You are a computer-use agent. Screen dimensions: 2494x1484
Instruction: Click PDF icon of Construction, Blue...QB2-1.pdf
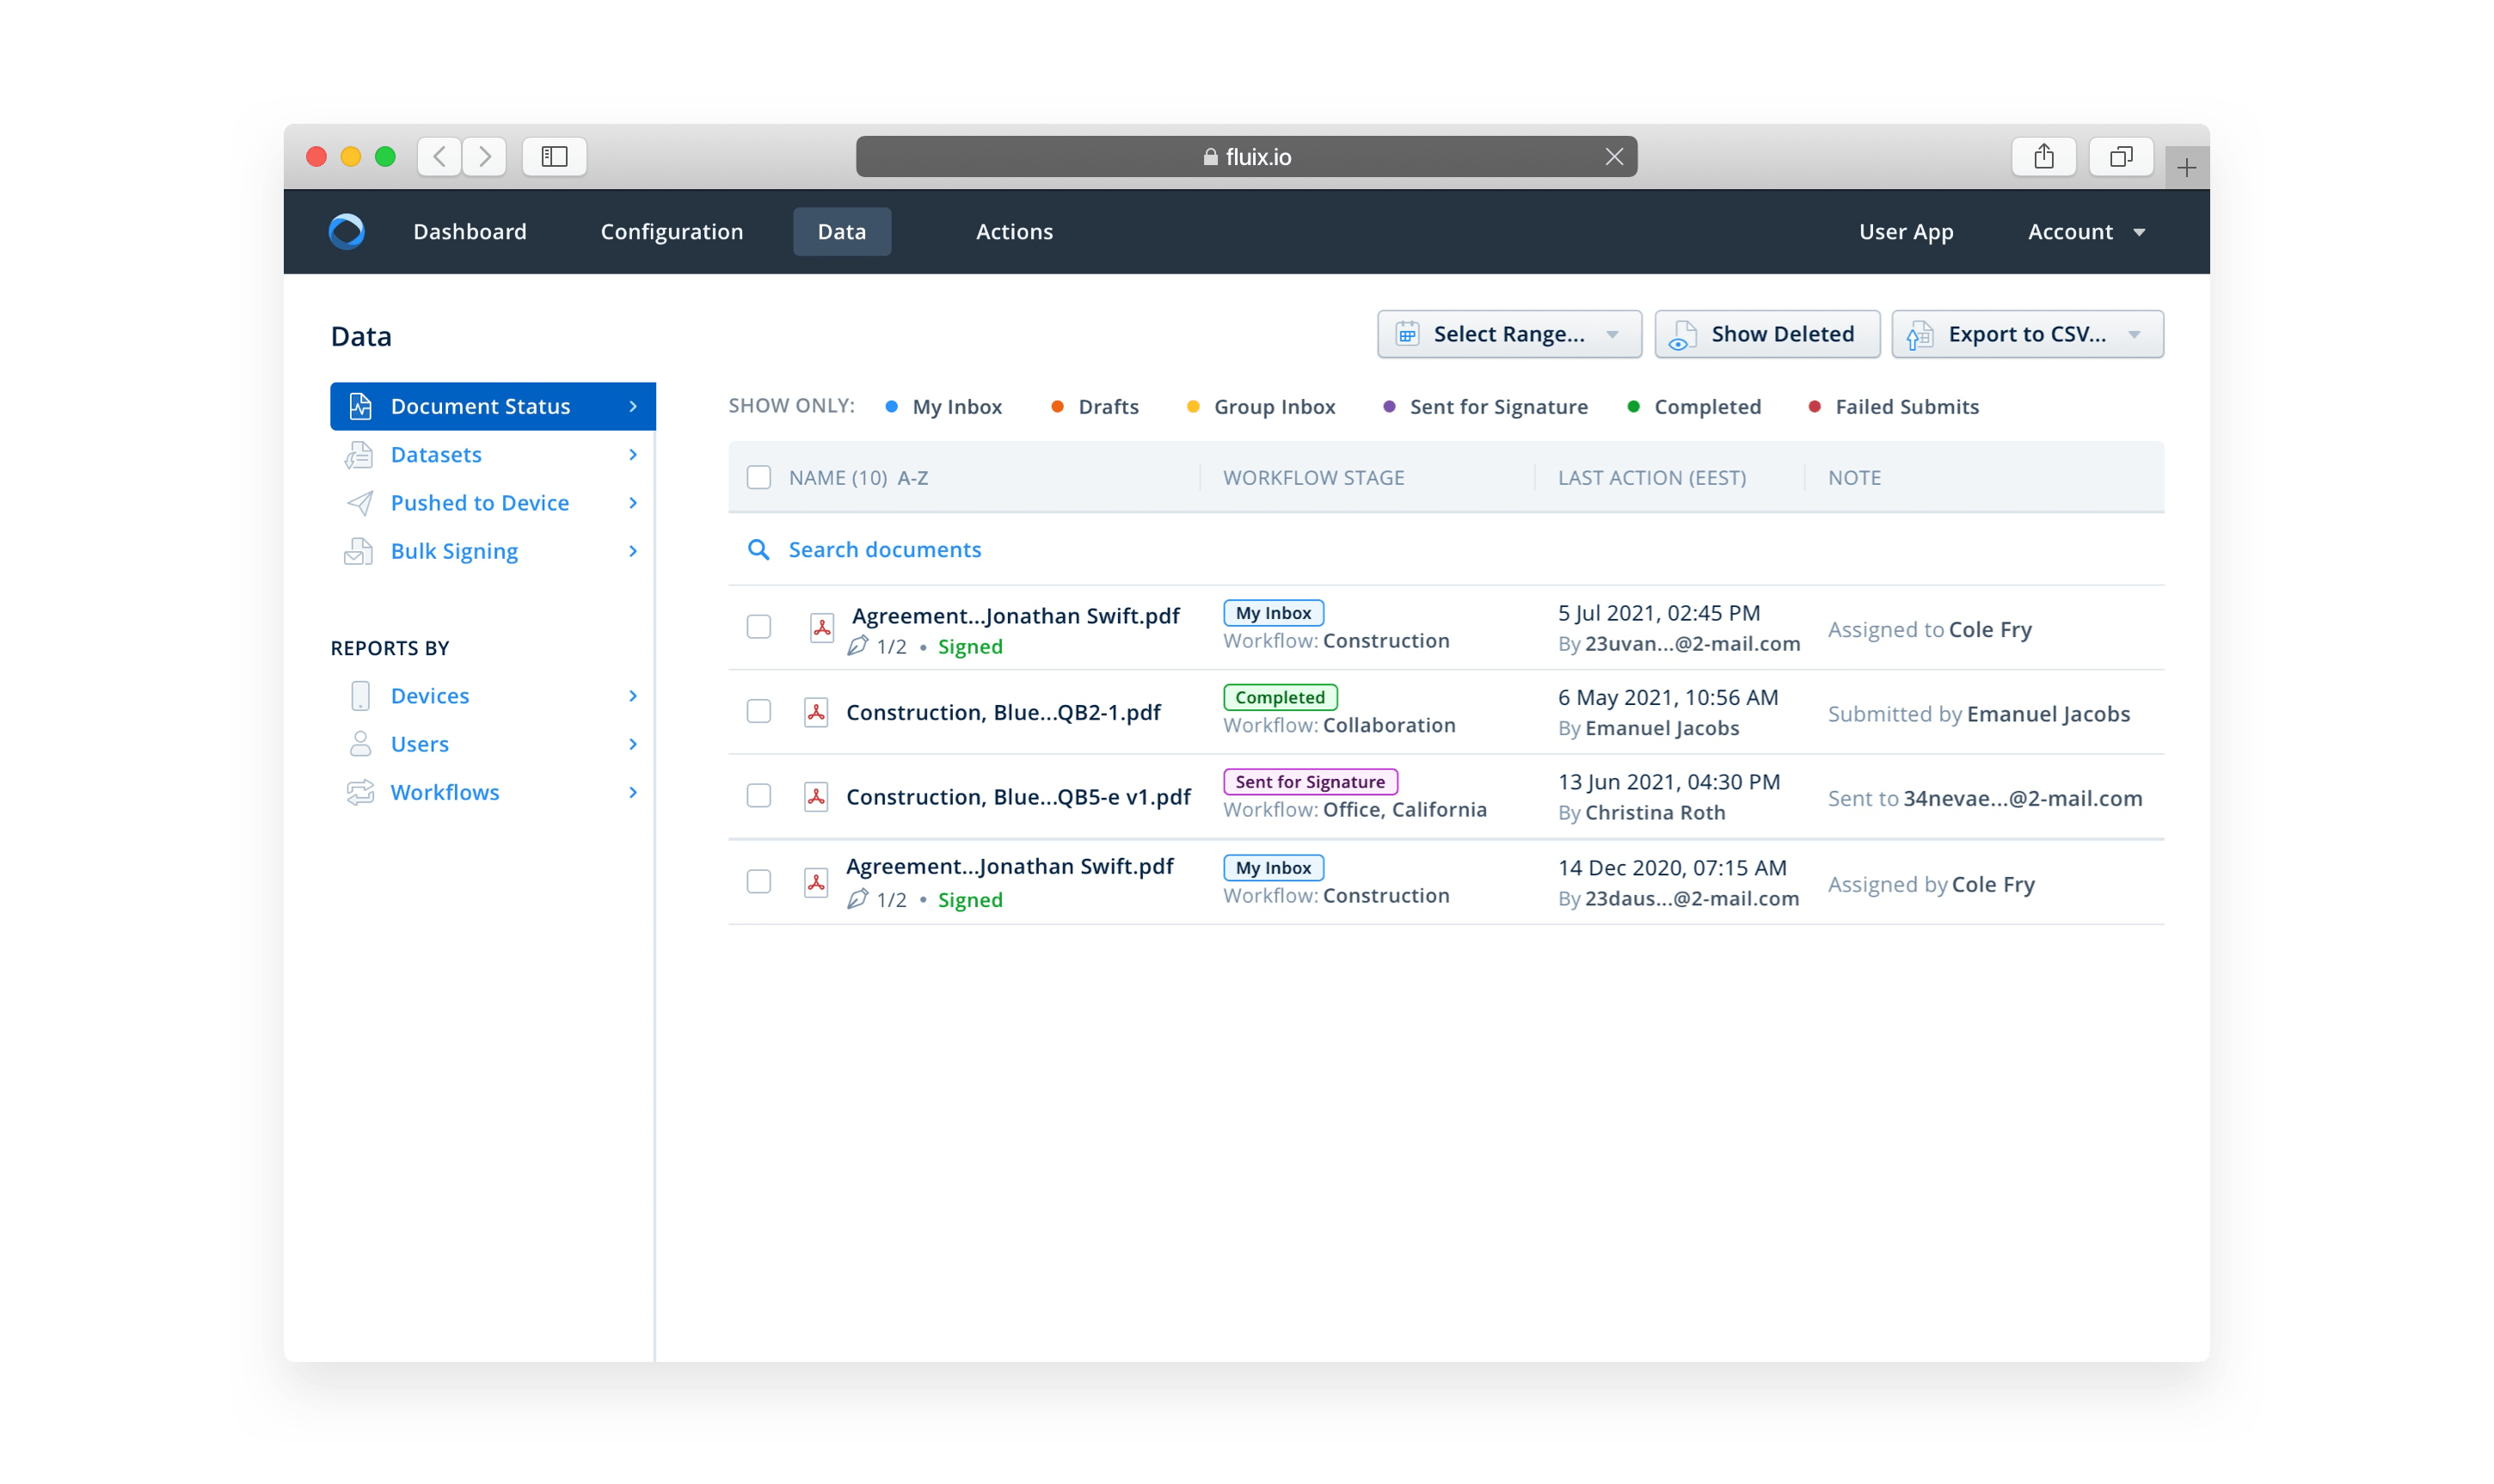click(x=816, y=712)
